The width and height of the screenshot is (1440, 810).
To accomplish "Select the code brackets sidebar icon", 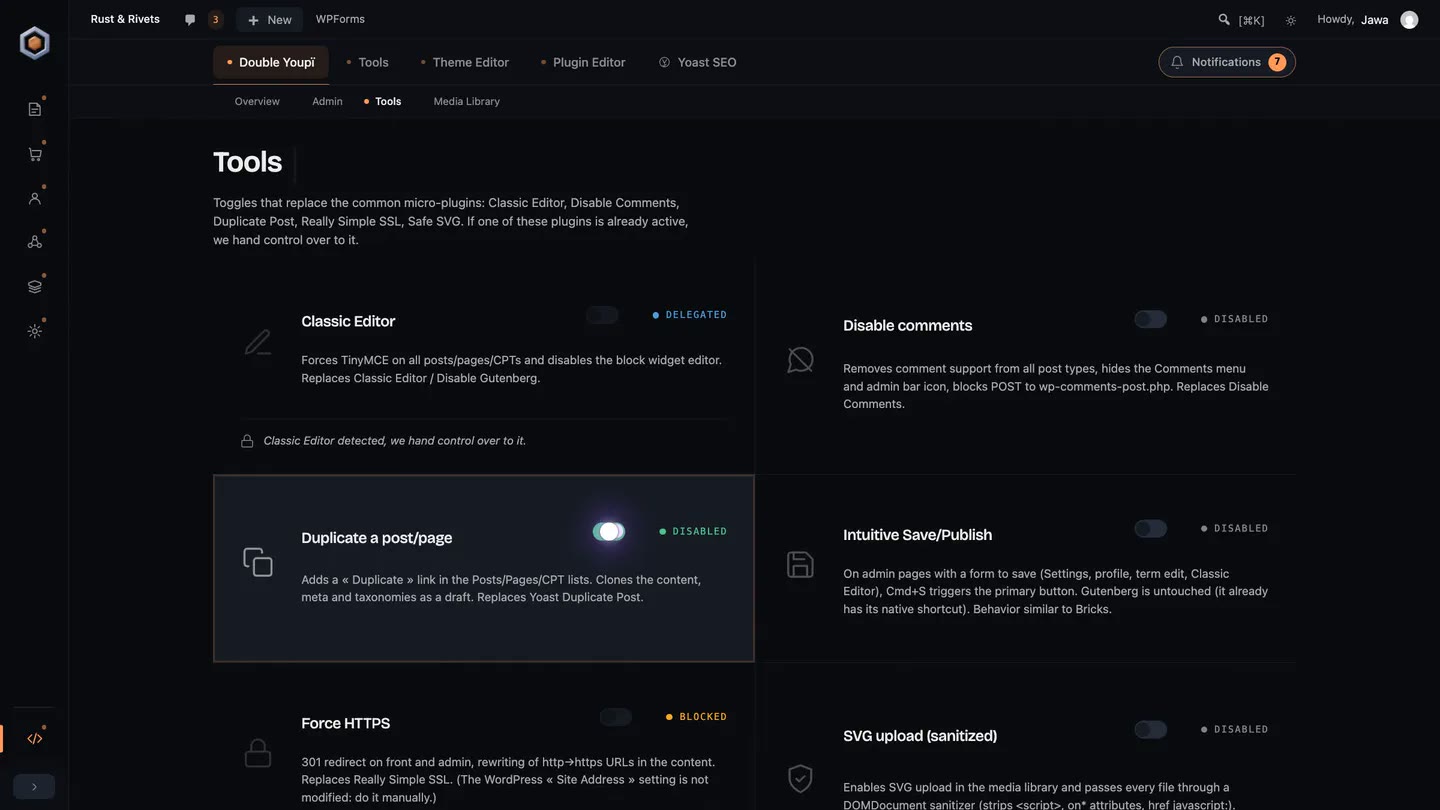I will click(x=35, y=739).
